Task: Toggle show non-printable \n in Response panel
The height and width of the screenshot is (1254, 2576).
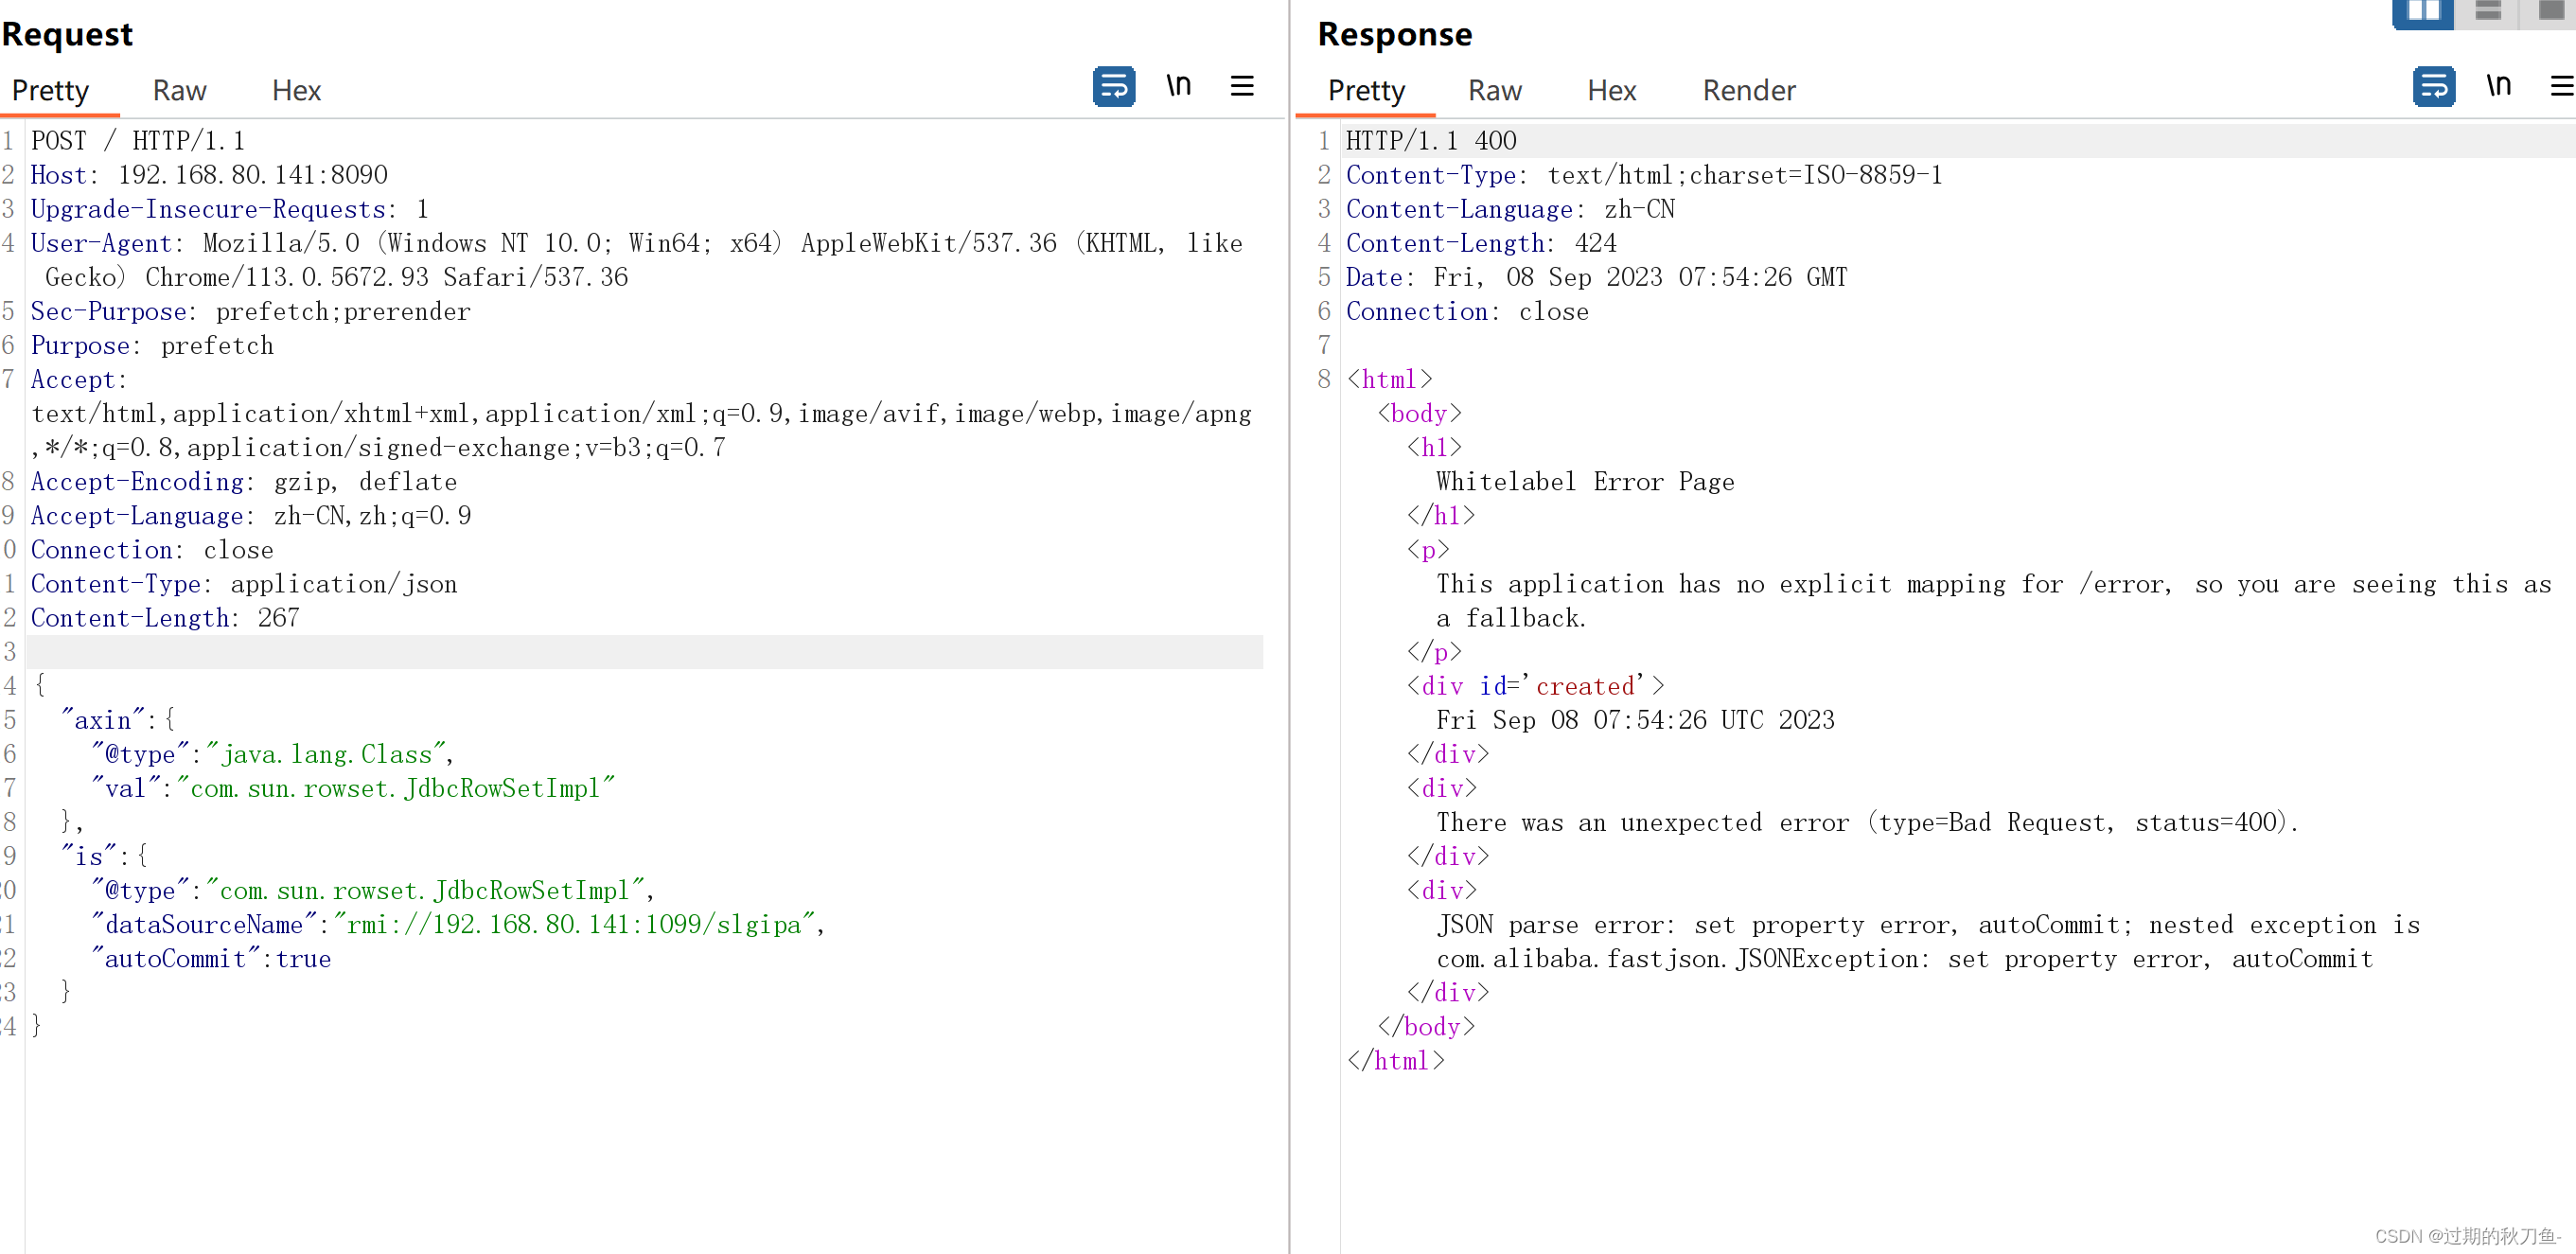Action: coord(2498,86)
